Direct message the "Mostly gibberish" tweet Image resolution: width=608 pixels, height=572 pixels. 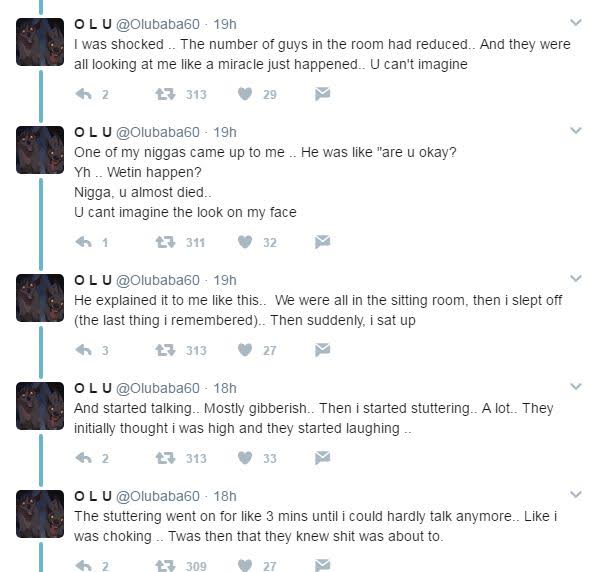click(x=322, y=458)
